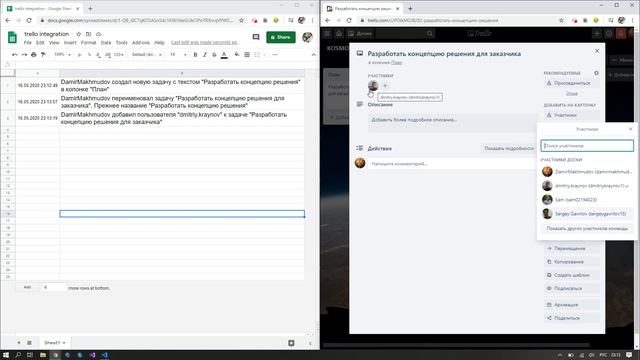Click the 'Архивация' card action
Image resolution: width=640 pixels, height=360 pixels.
click(x=572, y=305)
